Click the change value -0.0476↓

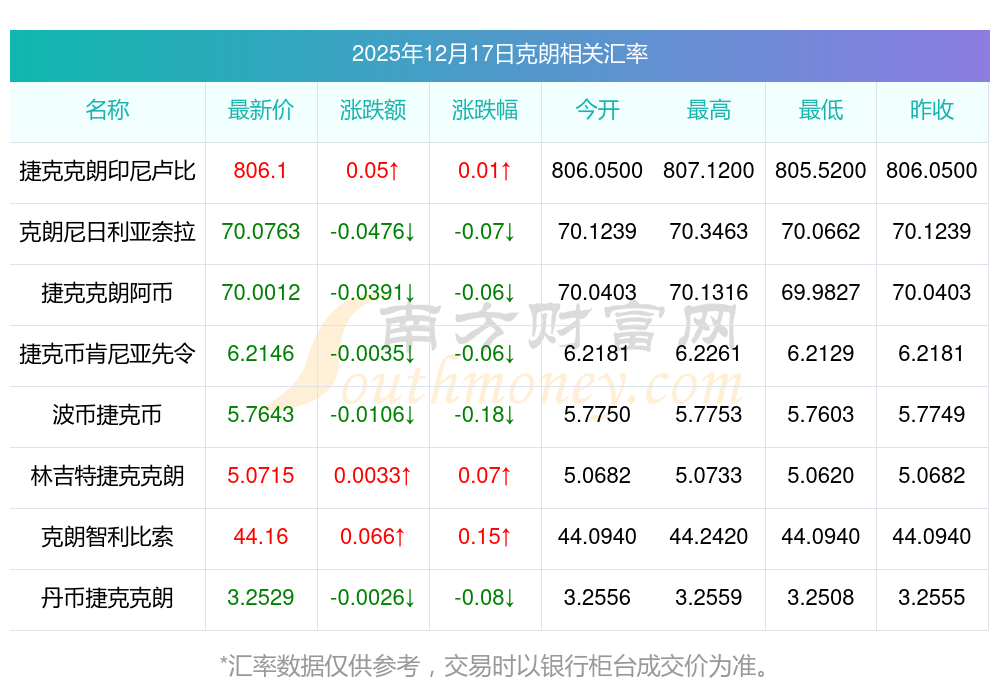pos(373,231)
